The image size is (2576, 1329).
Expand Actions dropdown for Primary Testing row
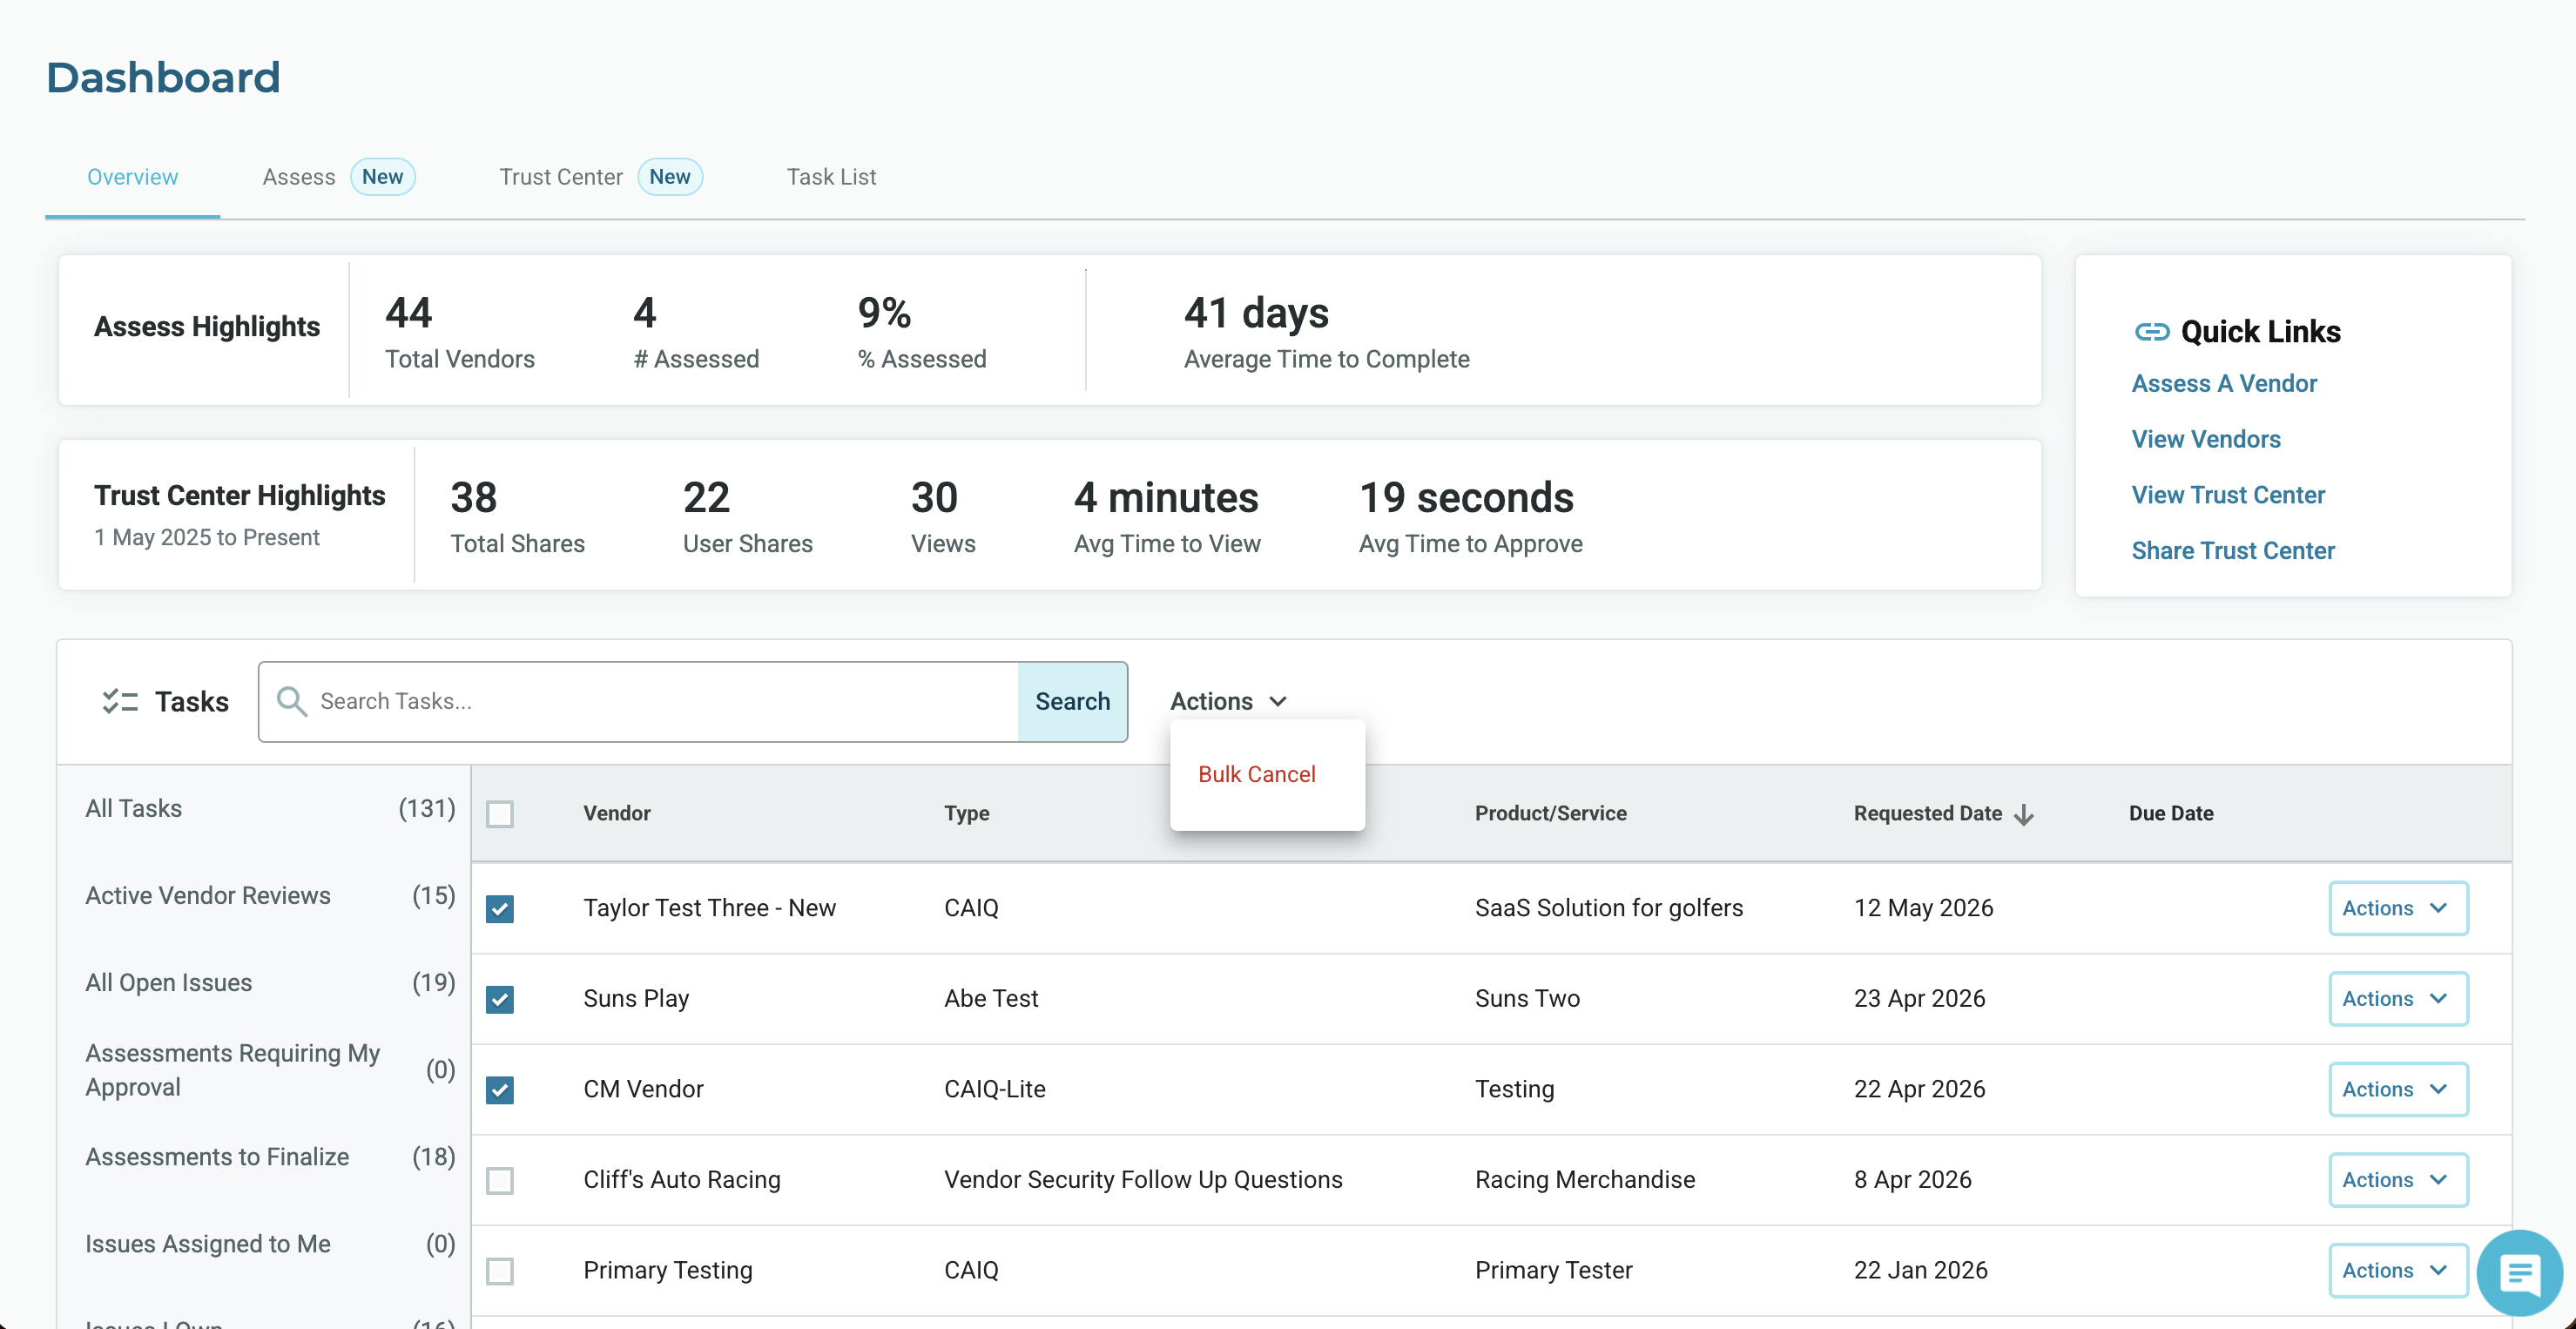click(2398, 1270)
